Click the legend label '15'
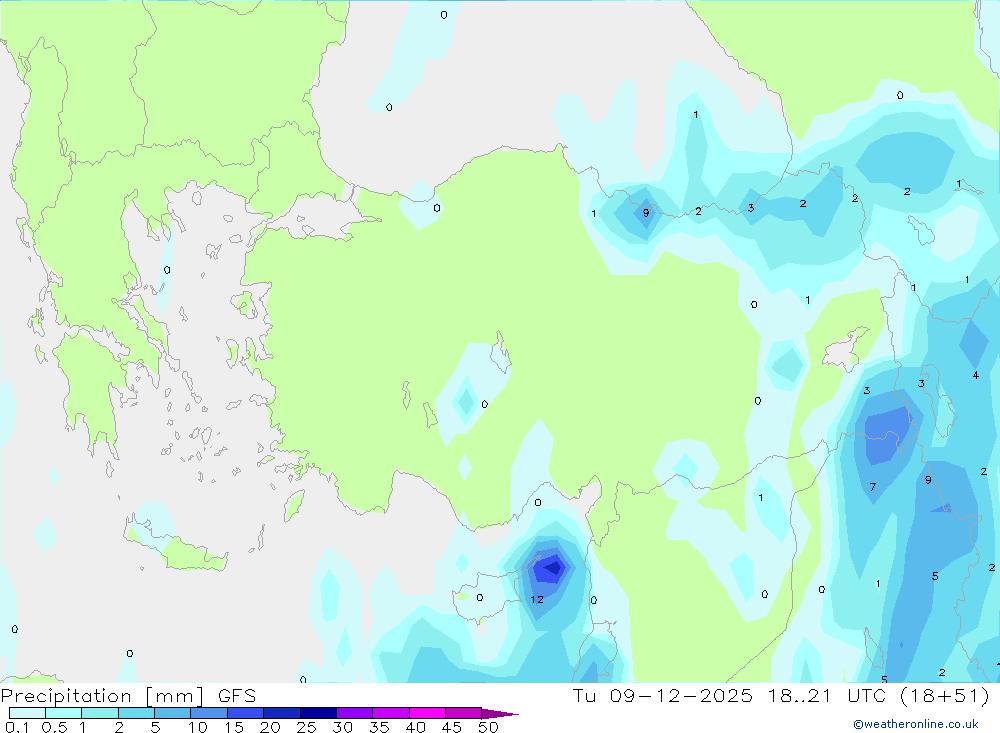This screenshot has width=1000, height=733. point(234,727)
